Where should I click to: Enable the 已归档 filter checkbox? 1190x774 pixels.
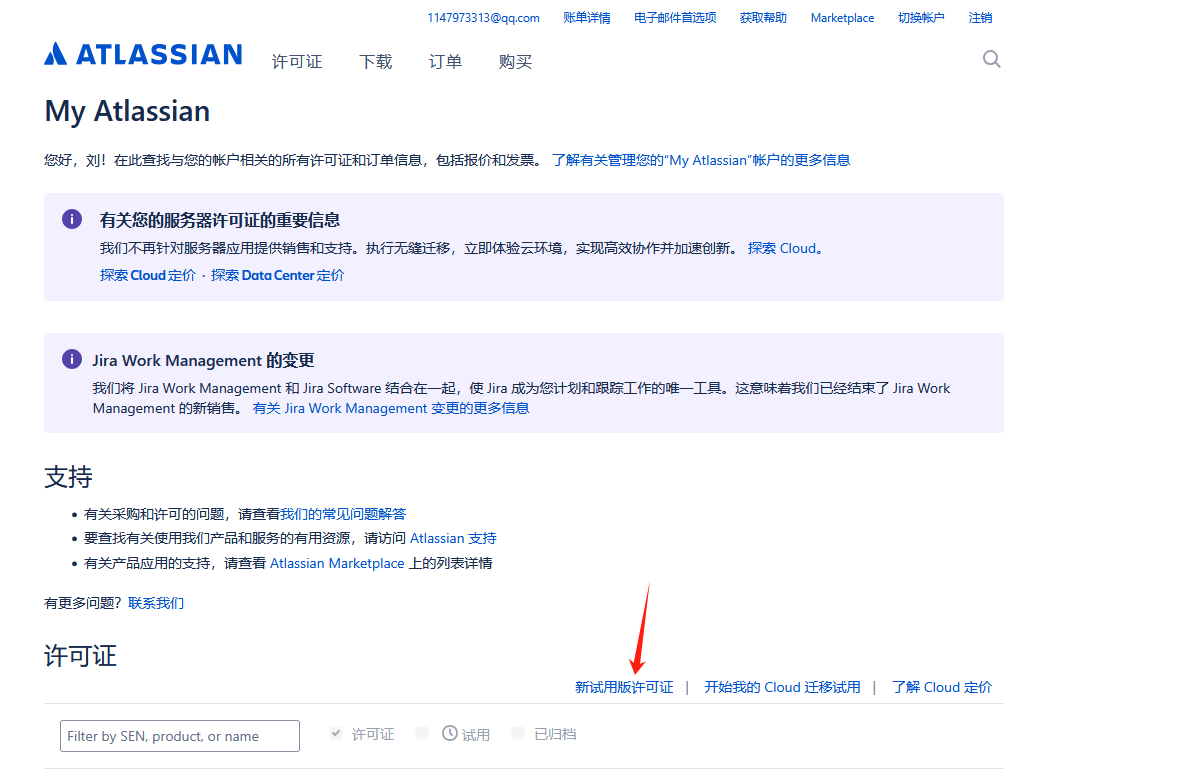coord(518,733)
